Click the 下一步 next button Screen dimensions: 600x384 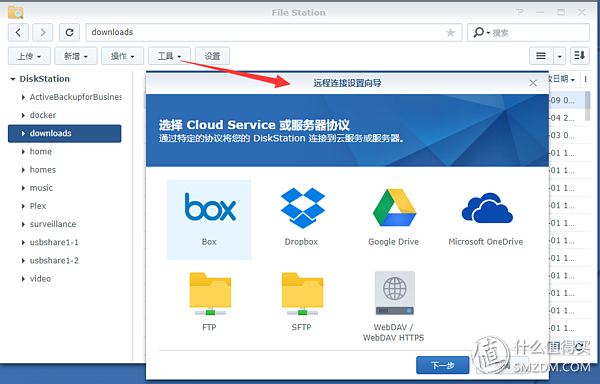pyautogui.click(x=443, y=365)
